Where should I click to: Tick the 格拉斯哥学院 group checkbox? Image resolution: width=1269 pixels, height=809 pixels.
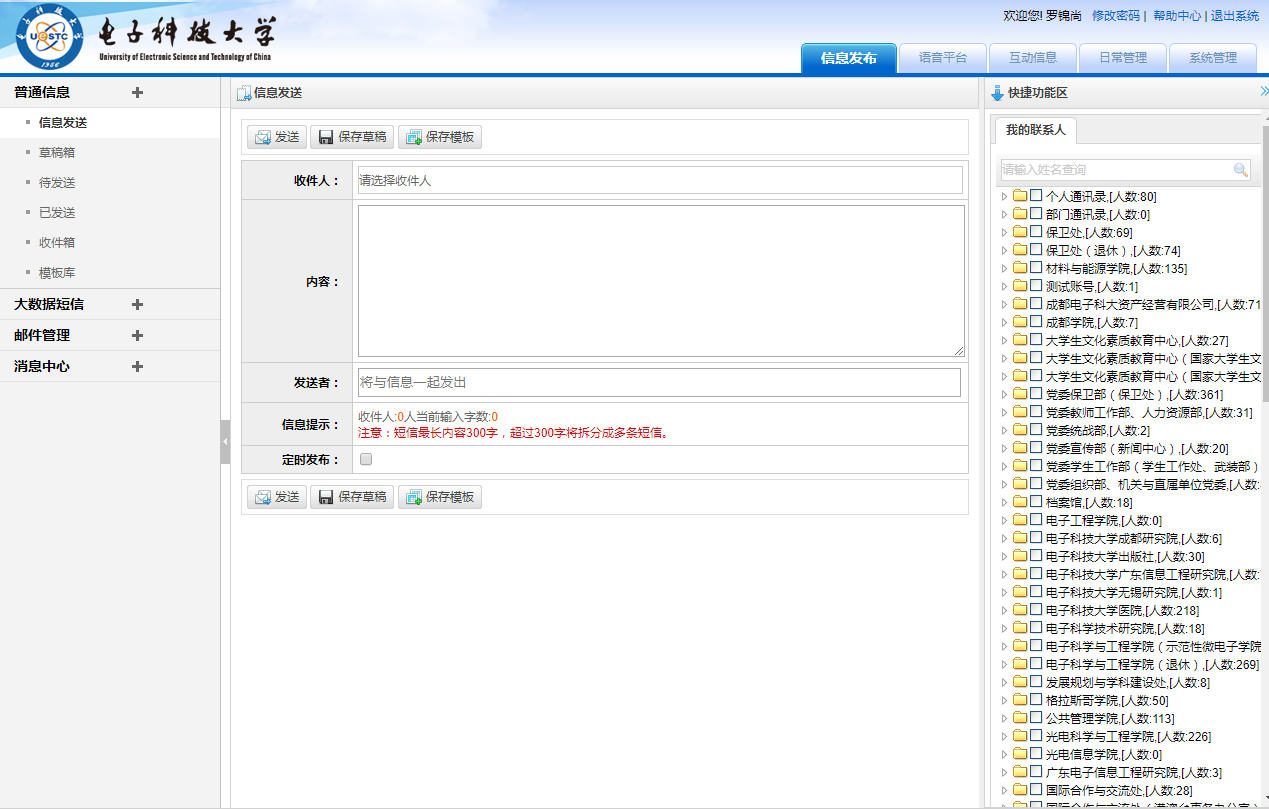click(x=1036, y=701)
